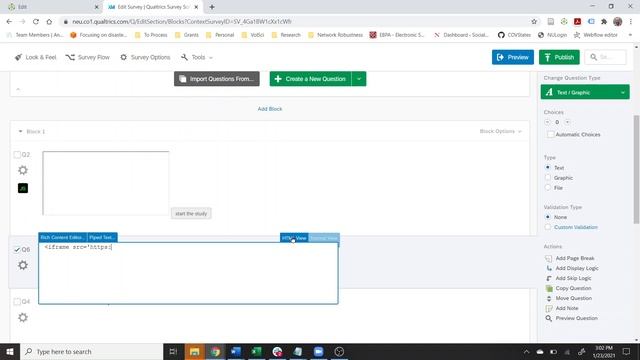640x360 pixels.
Task: Open File Explorer from taskbar
Action: (194, 351)
